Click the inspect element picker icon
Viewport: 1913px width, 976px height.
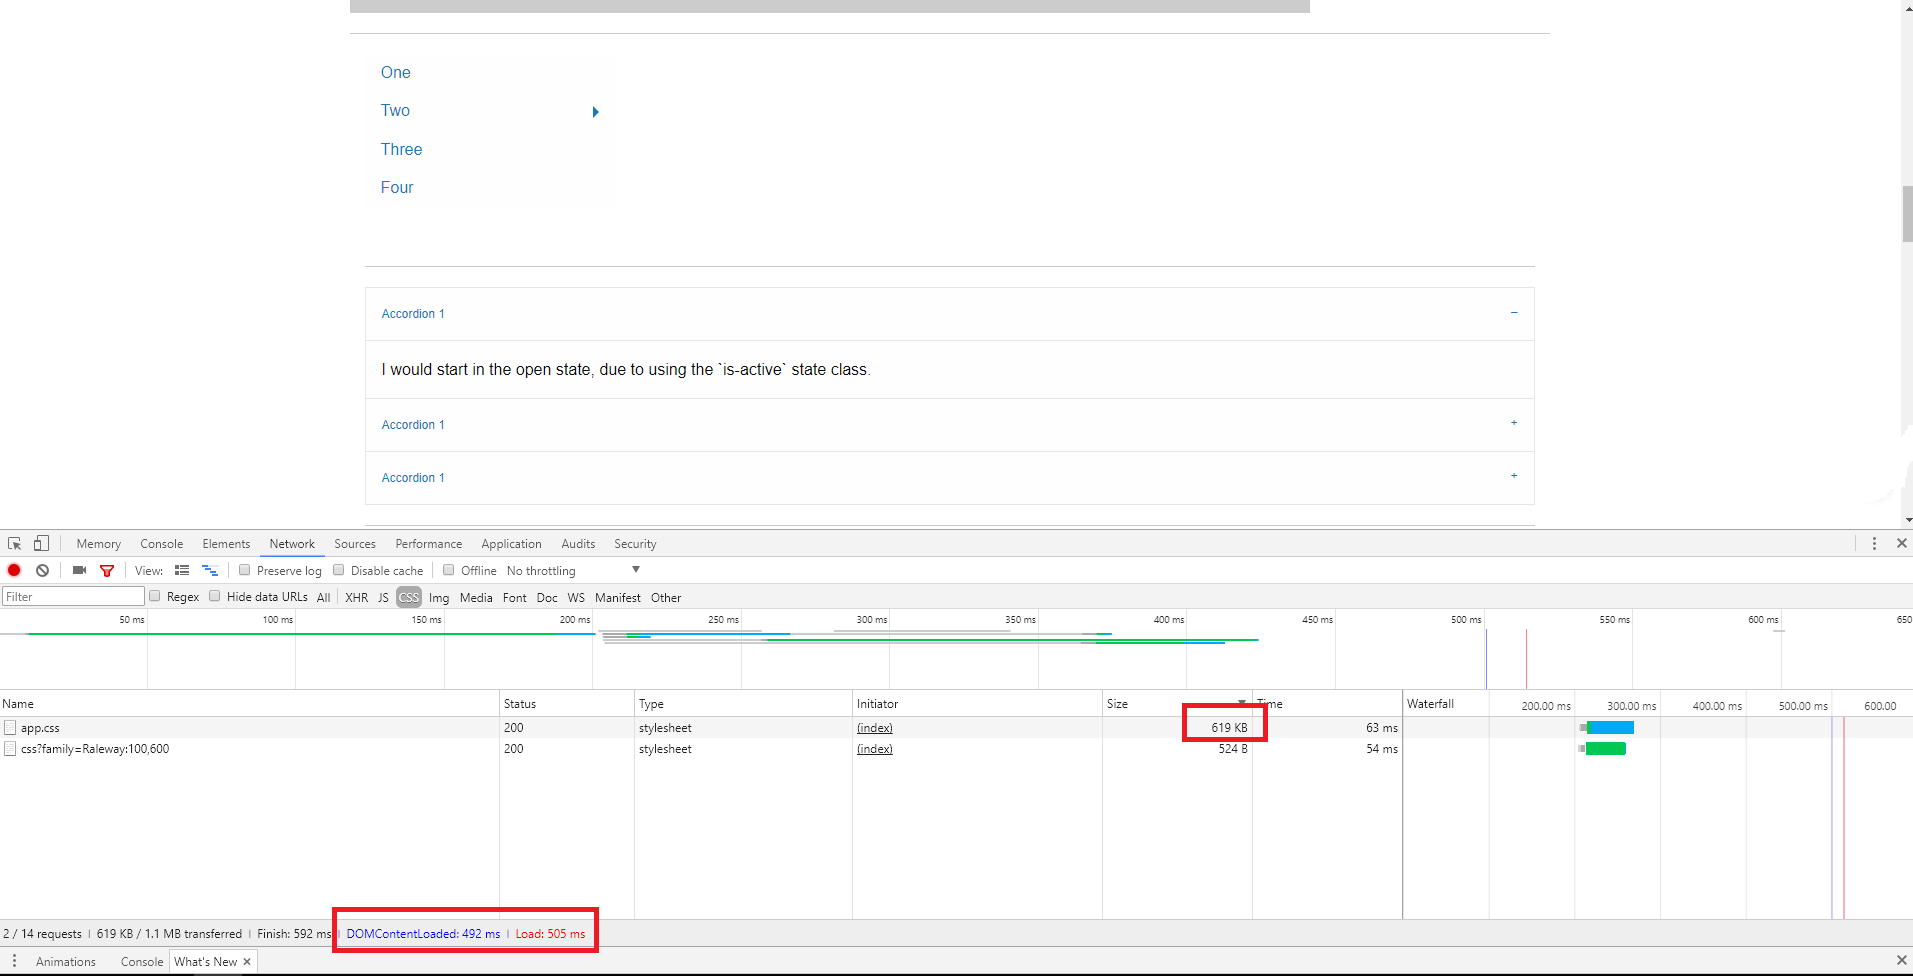tap(14, 543)
